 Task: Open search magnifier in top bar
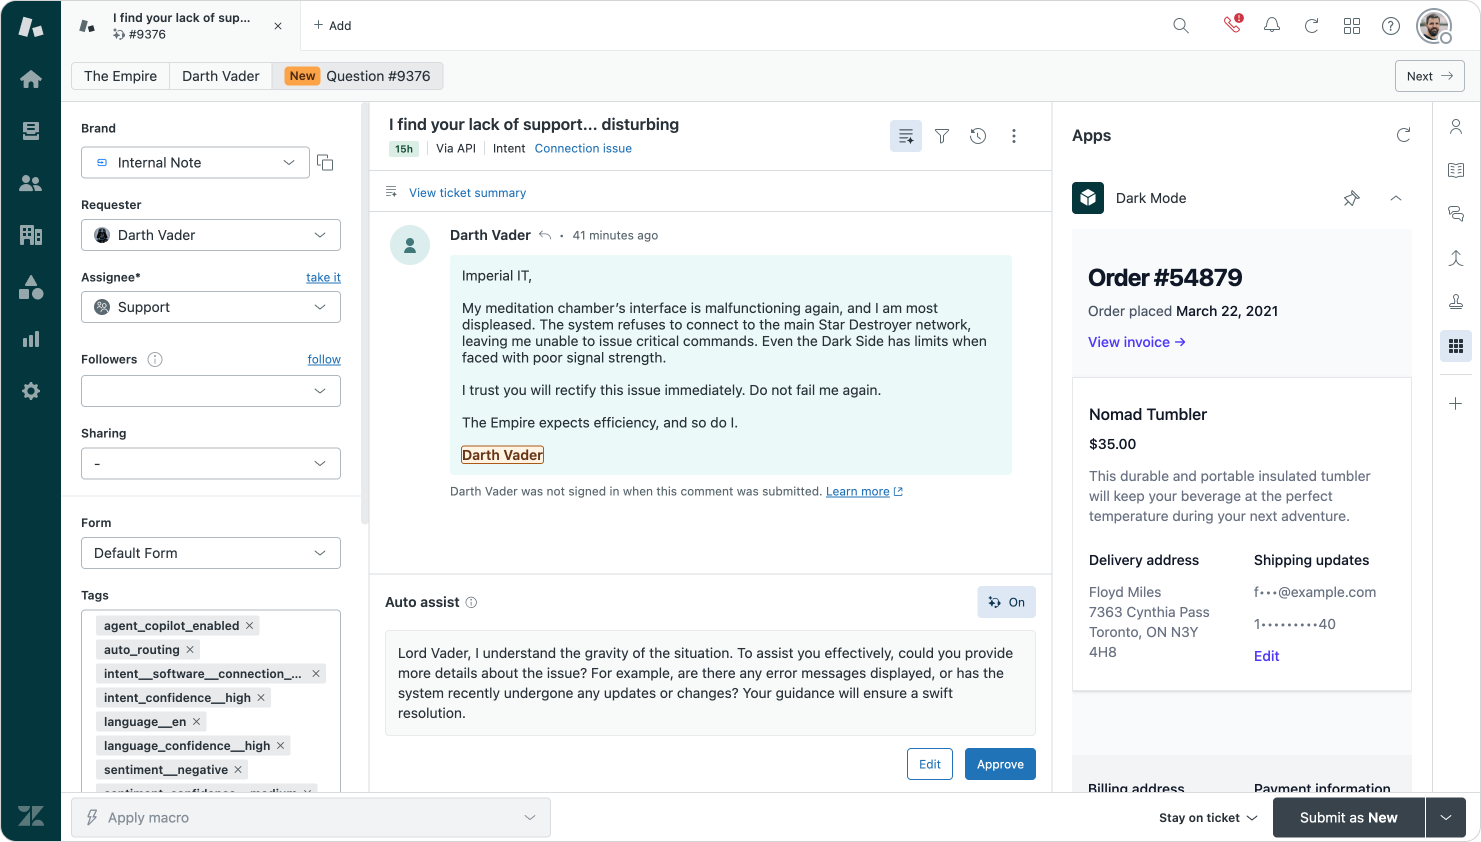(1181, 26)
